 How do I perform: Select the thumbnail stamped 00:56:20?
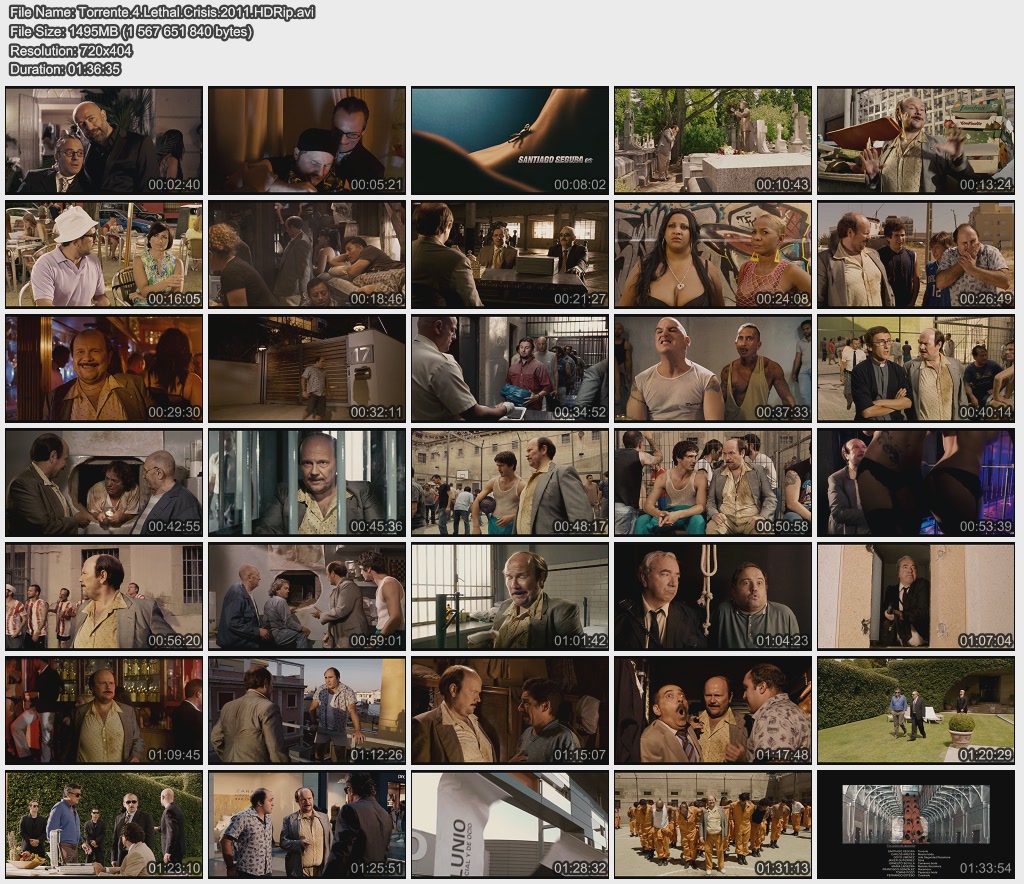pos(104,597)
